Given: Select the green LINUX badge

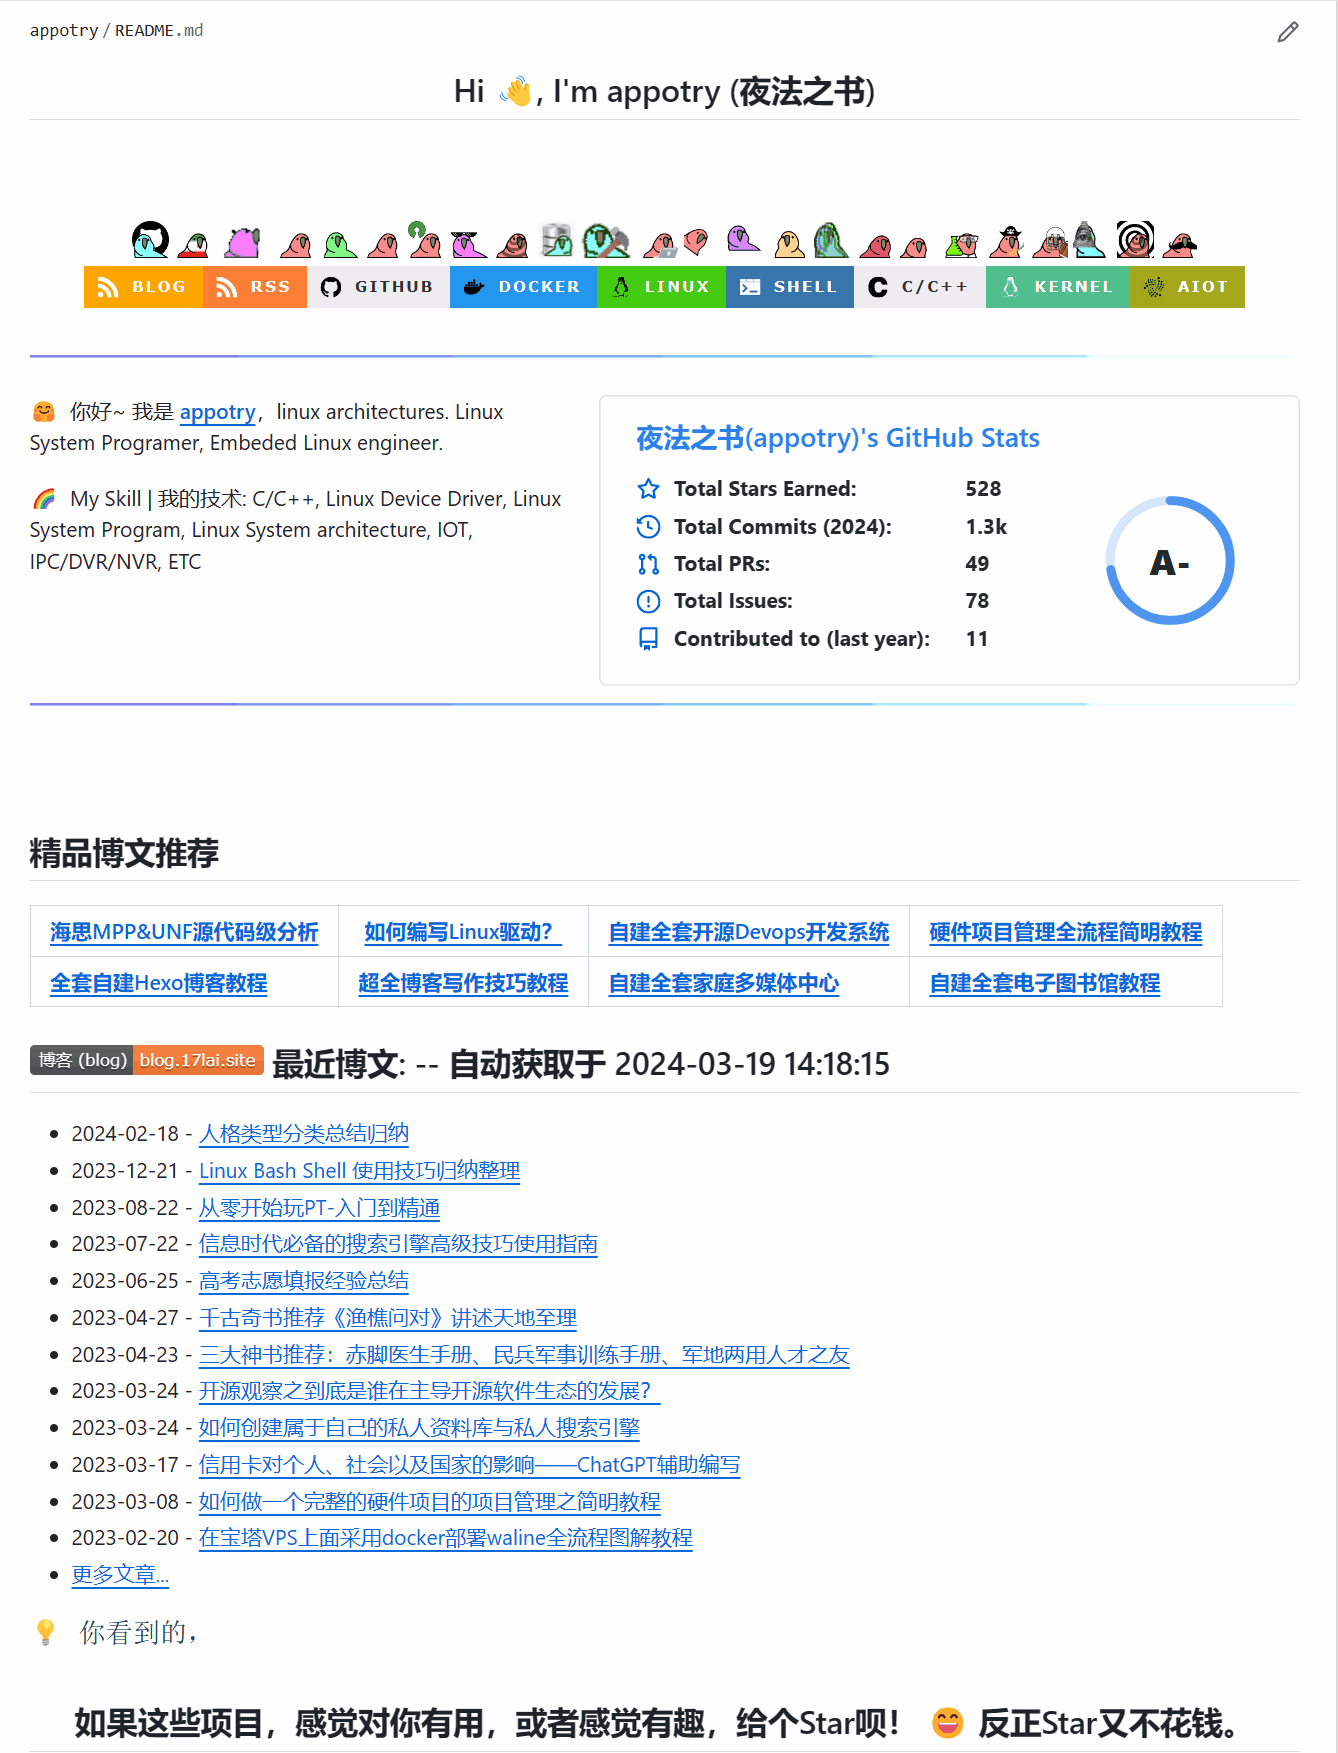Looking at the screenshot, I should coord(661,287).
